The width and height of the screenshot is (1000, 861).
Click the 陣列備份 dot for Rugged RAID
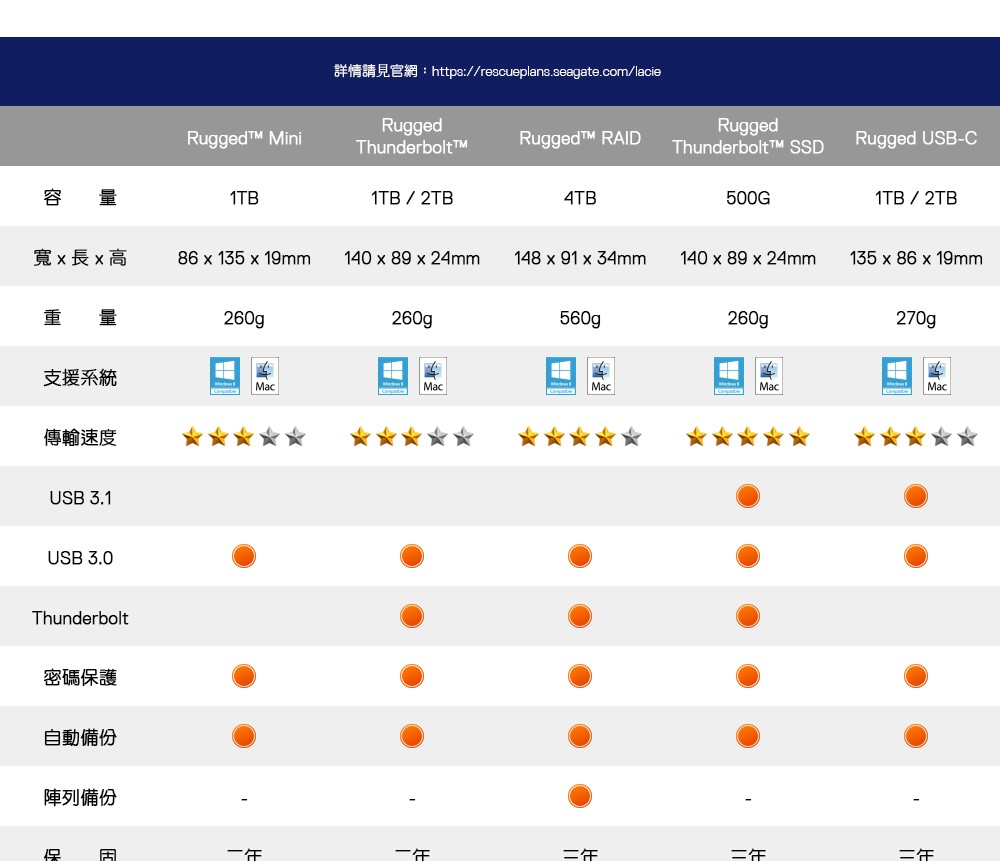[x=580, y=796]
